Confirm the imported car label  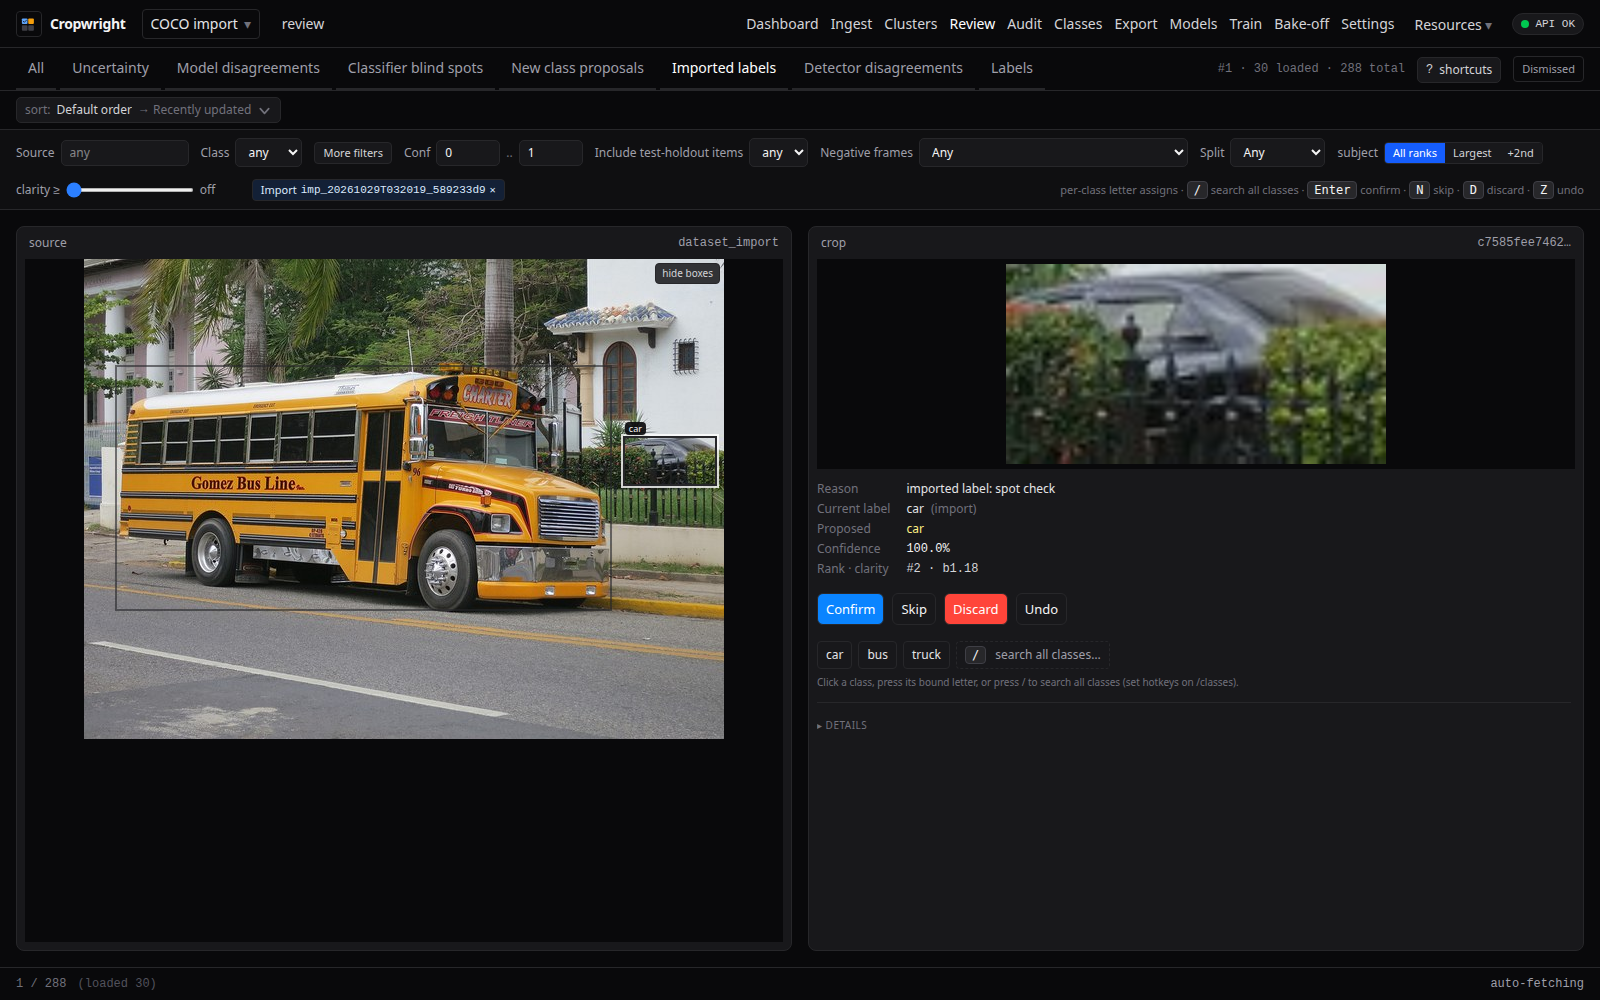coord(850,609)
